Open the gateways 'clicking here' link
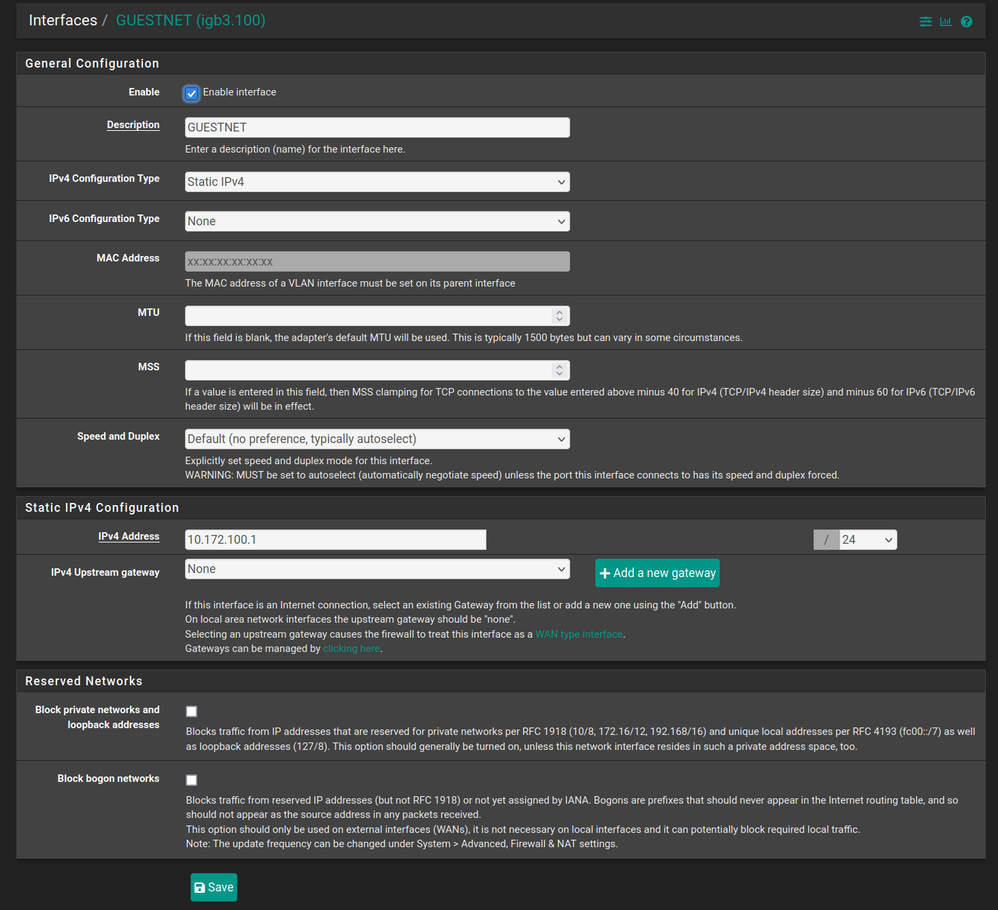 352,649
